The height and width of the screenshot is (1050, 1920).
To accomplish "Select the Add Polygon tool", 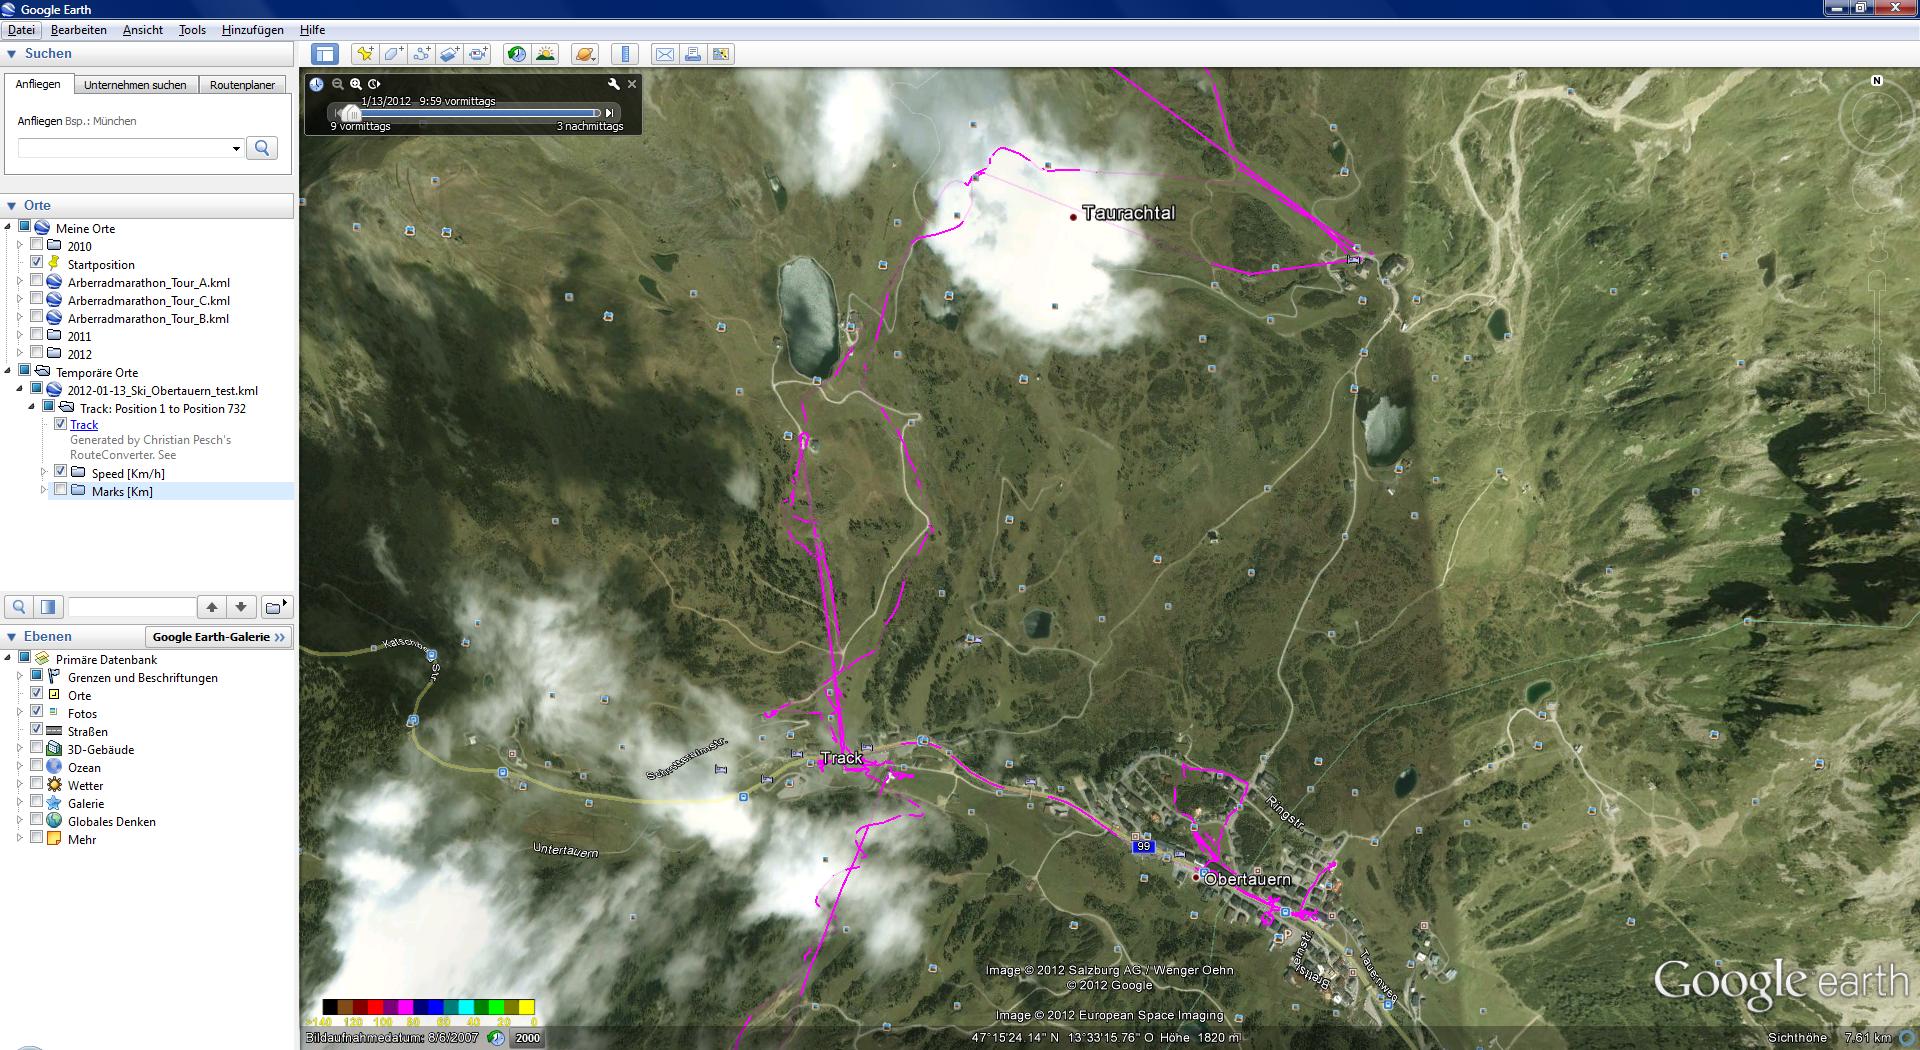I will (x=393, y=54).
